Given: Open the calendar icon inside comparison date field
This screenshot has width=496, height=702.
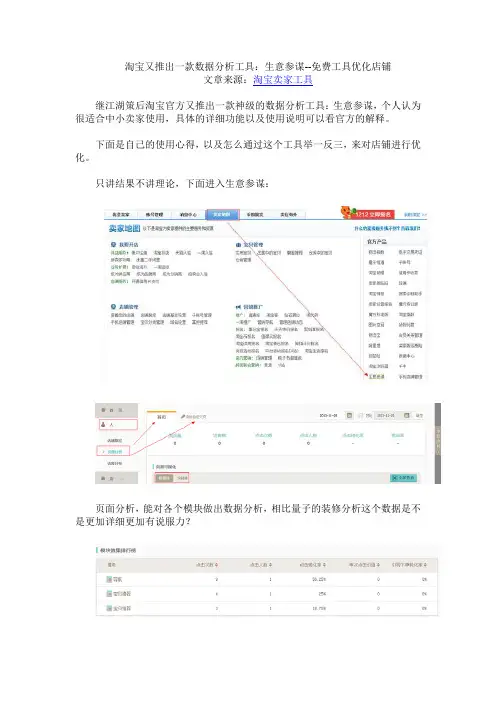Looking at the screenshot, I should pos(406,415).
